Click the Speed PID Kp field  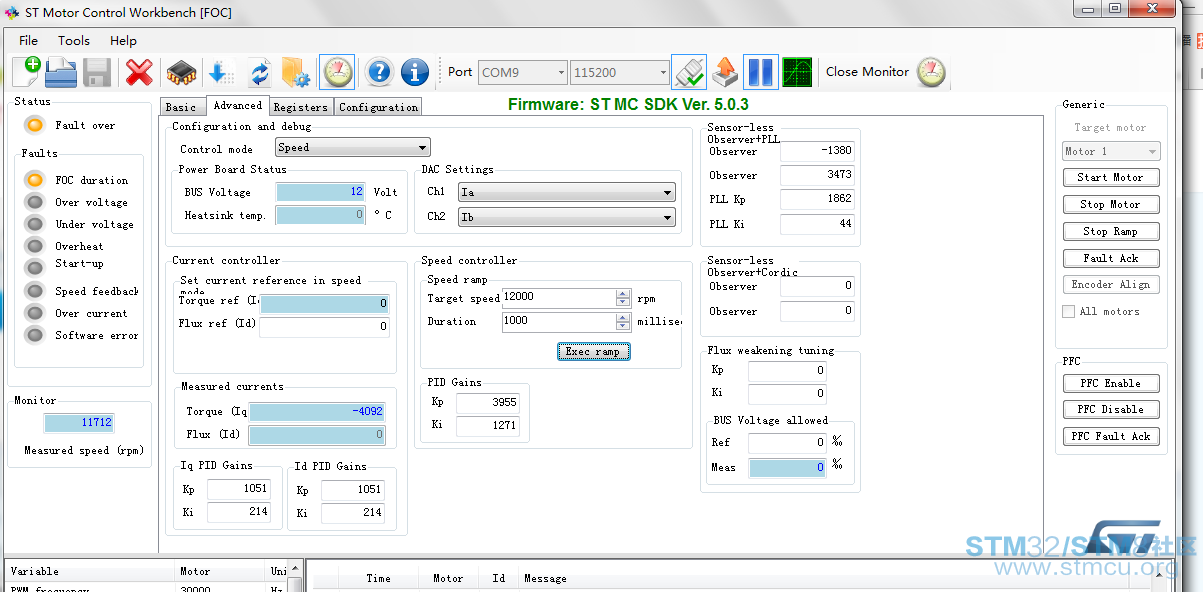(x=487, y=403)
